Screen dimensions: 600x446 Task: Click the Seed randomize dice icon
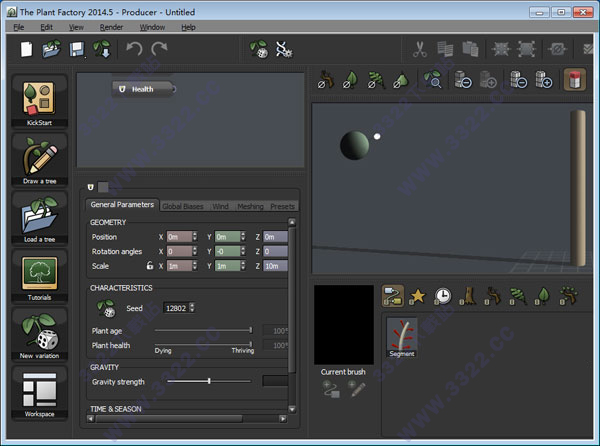[x=106, y=308]
